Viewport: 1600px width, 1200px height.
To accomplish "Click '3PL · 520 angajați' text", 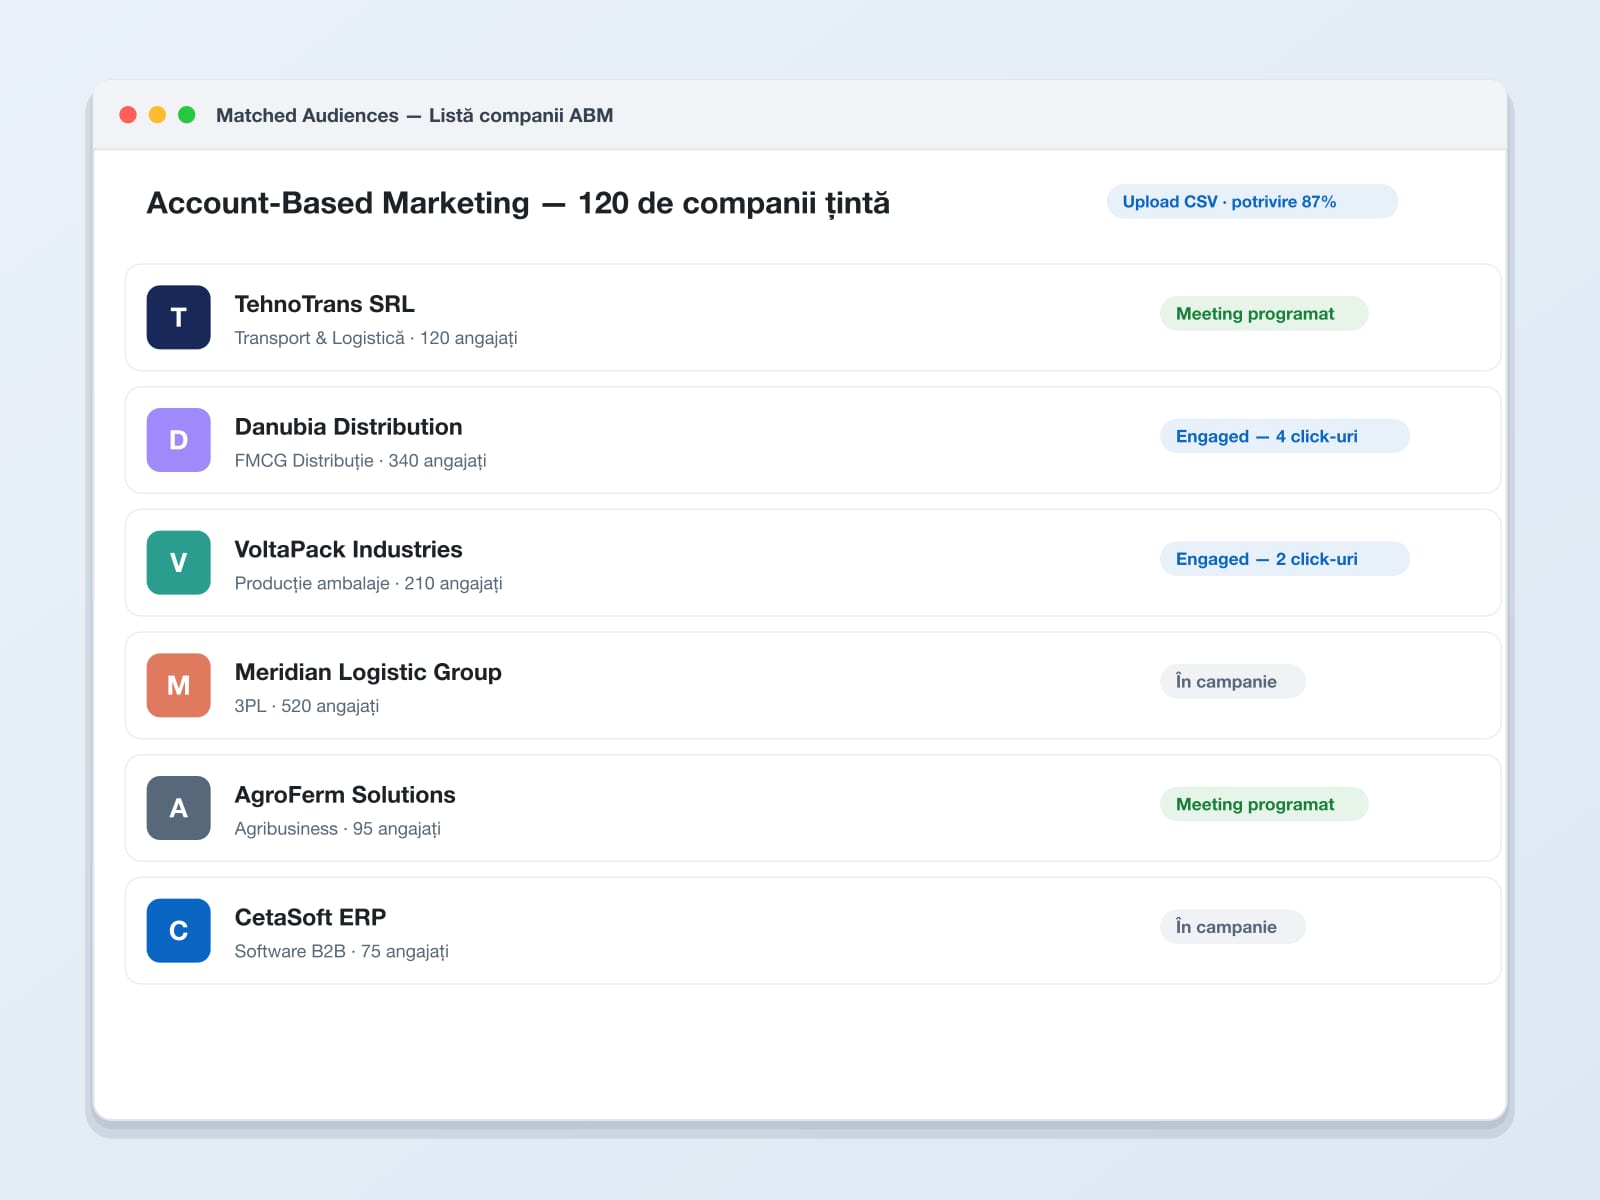I will 307,706.
